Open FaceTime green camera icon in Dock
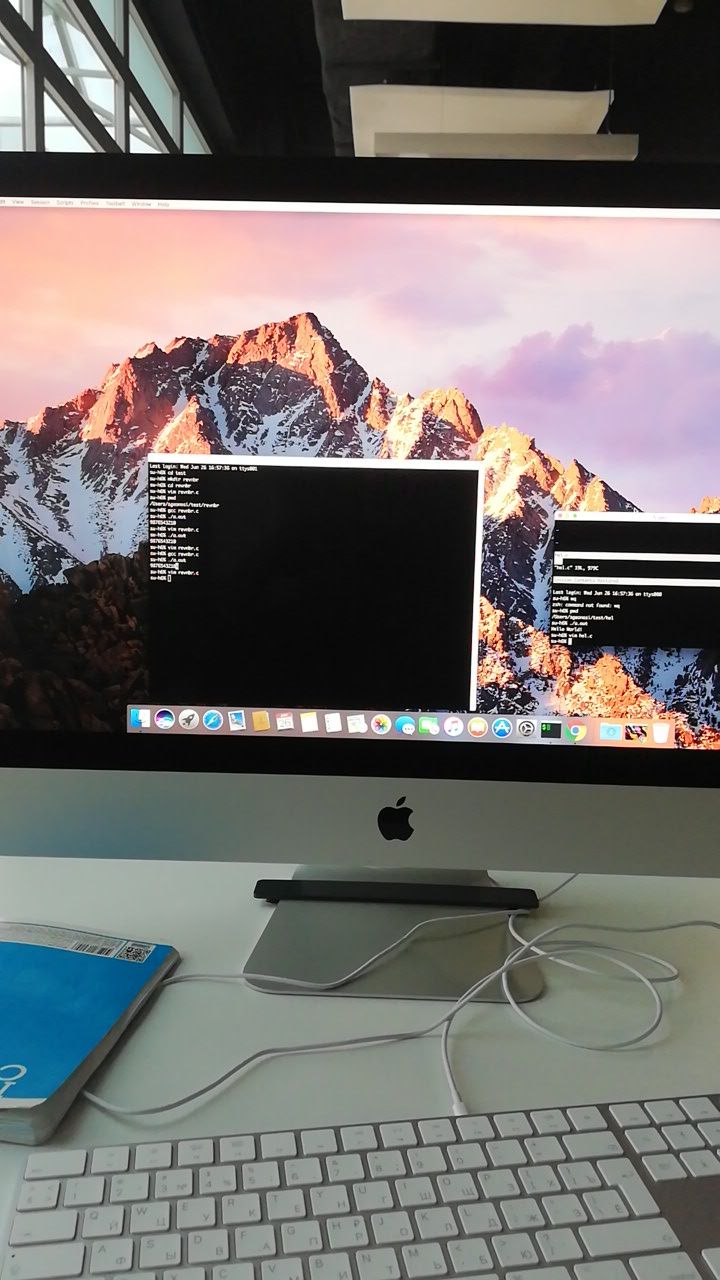 tap(429, 725)
